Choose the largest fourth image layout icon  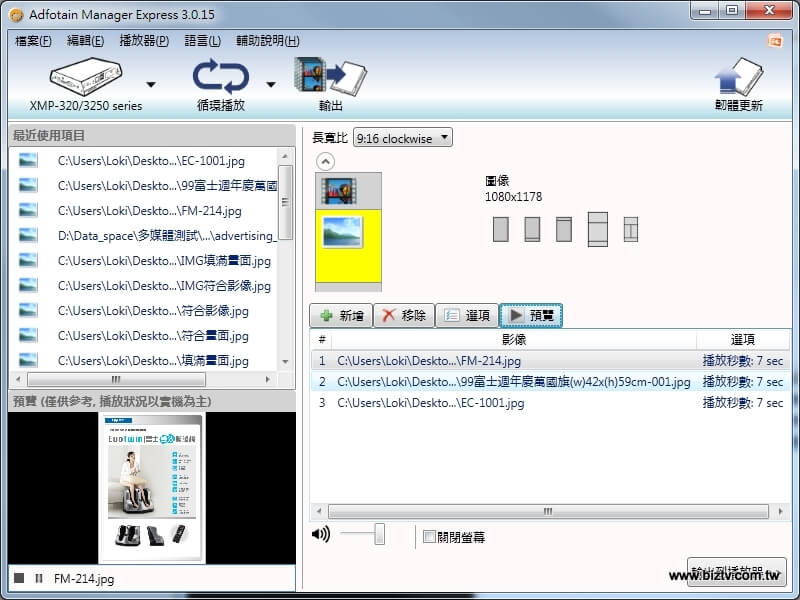598,229
